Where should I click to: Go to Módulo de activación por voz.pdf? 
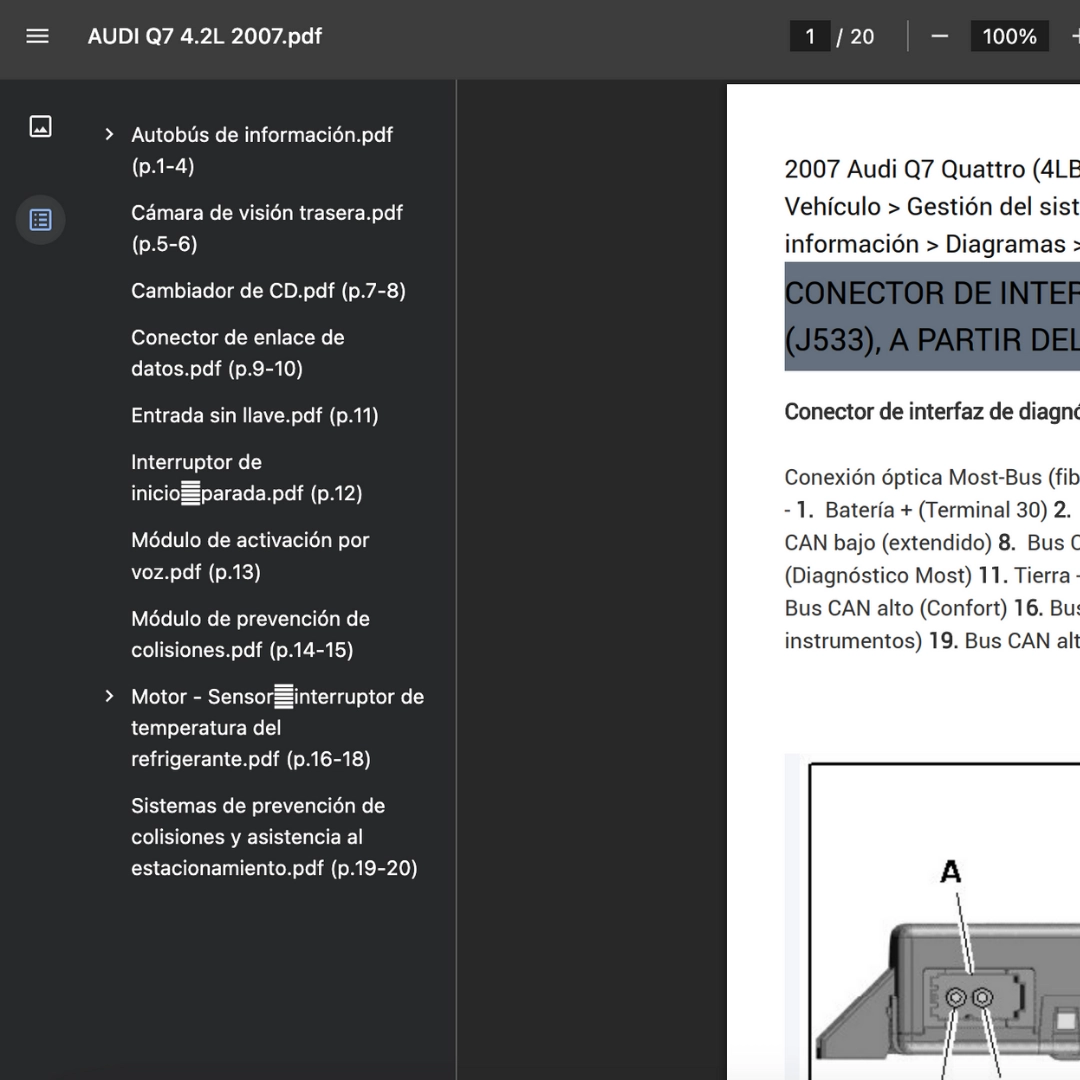(x=250, y=556)
